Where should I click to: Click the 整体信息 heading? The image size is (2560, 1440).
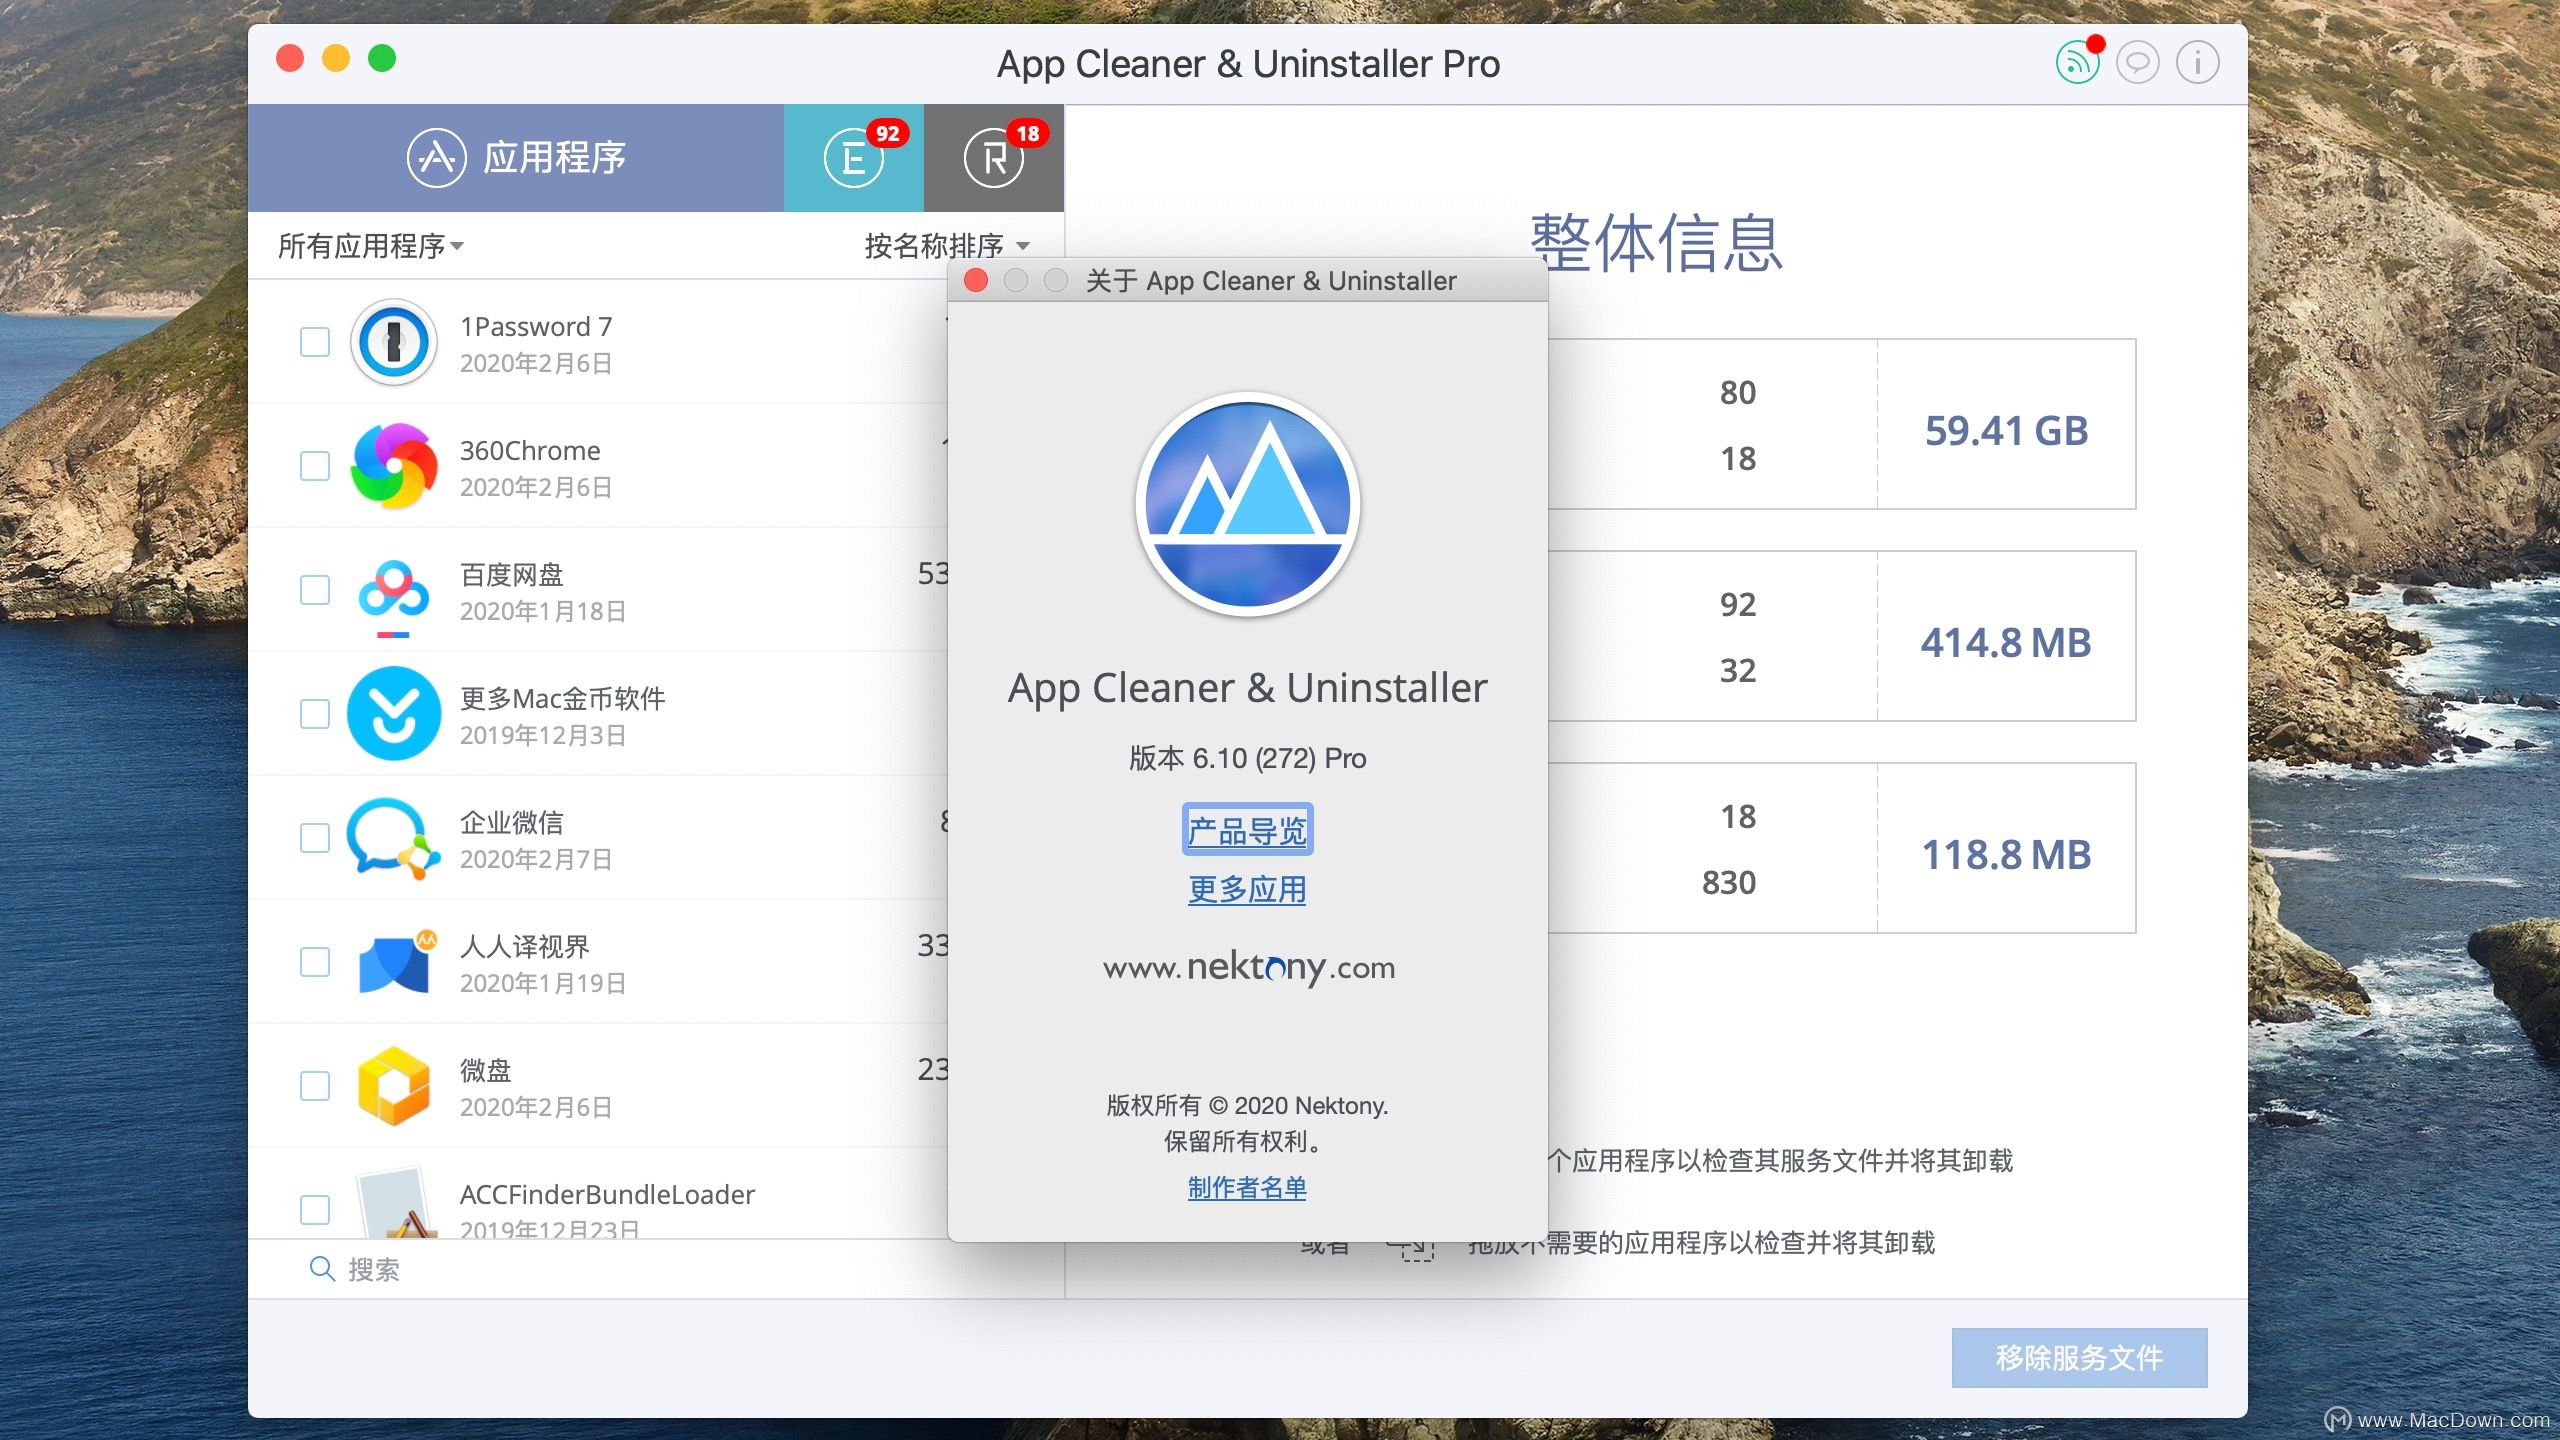[x=1657, y=243]
